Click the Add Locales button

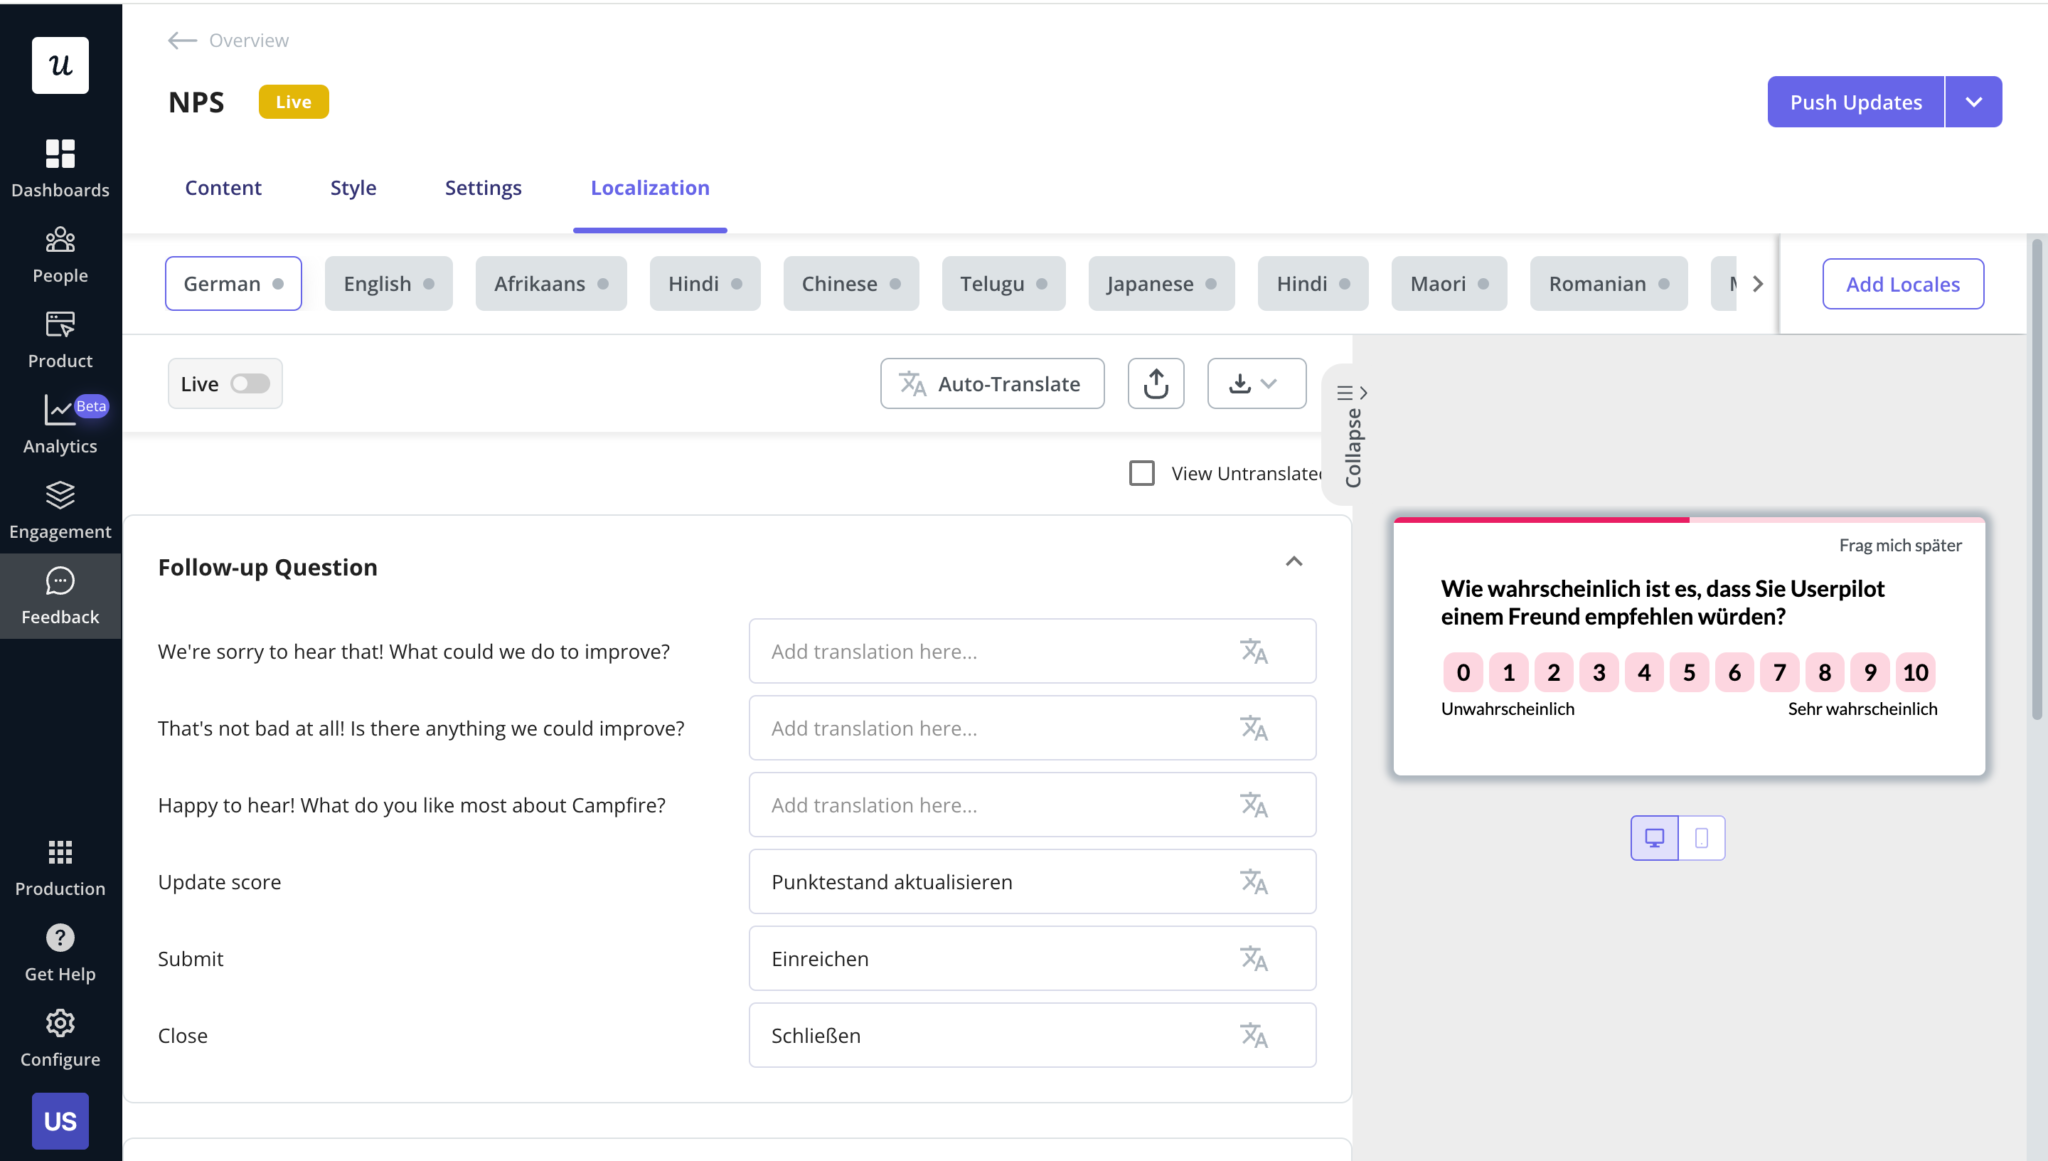pyautogui.click(x=1901, y=283)
